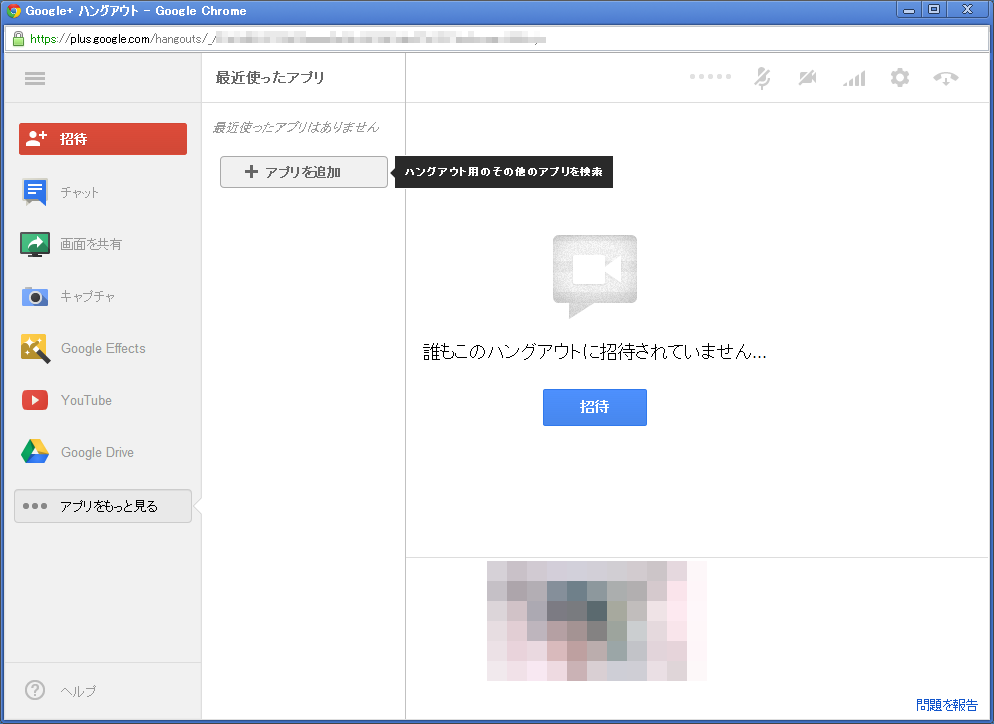Click the アプリを追加 button
This screenshot has width=994, height=724.
click(303, 172)
